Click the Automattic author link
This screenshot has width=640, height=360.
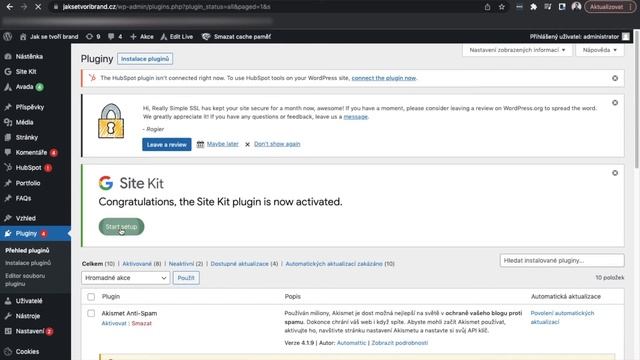pyautogui.click(x=351, y=343)
